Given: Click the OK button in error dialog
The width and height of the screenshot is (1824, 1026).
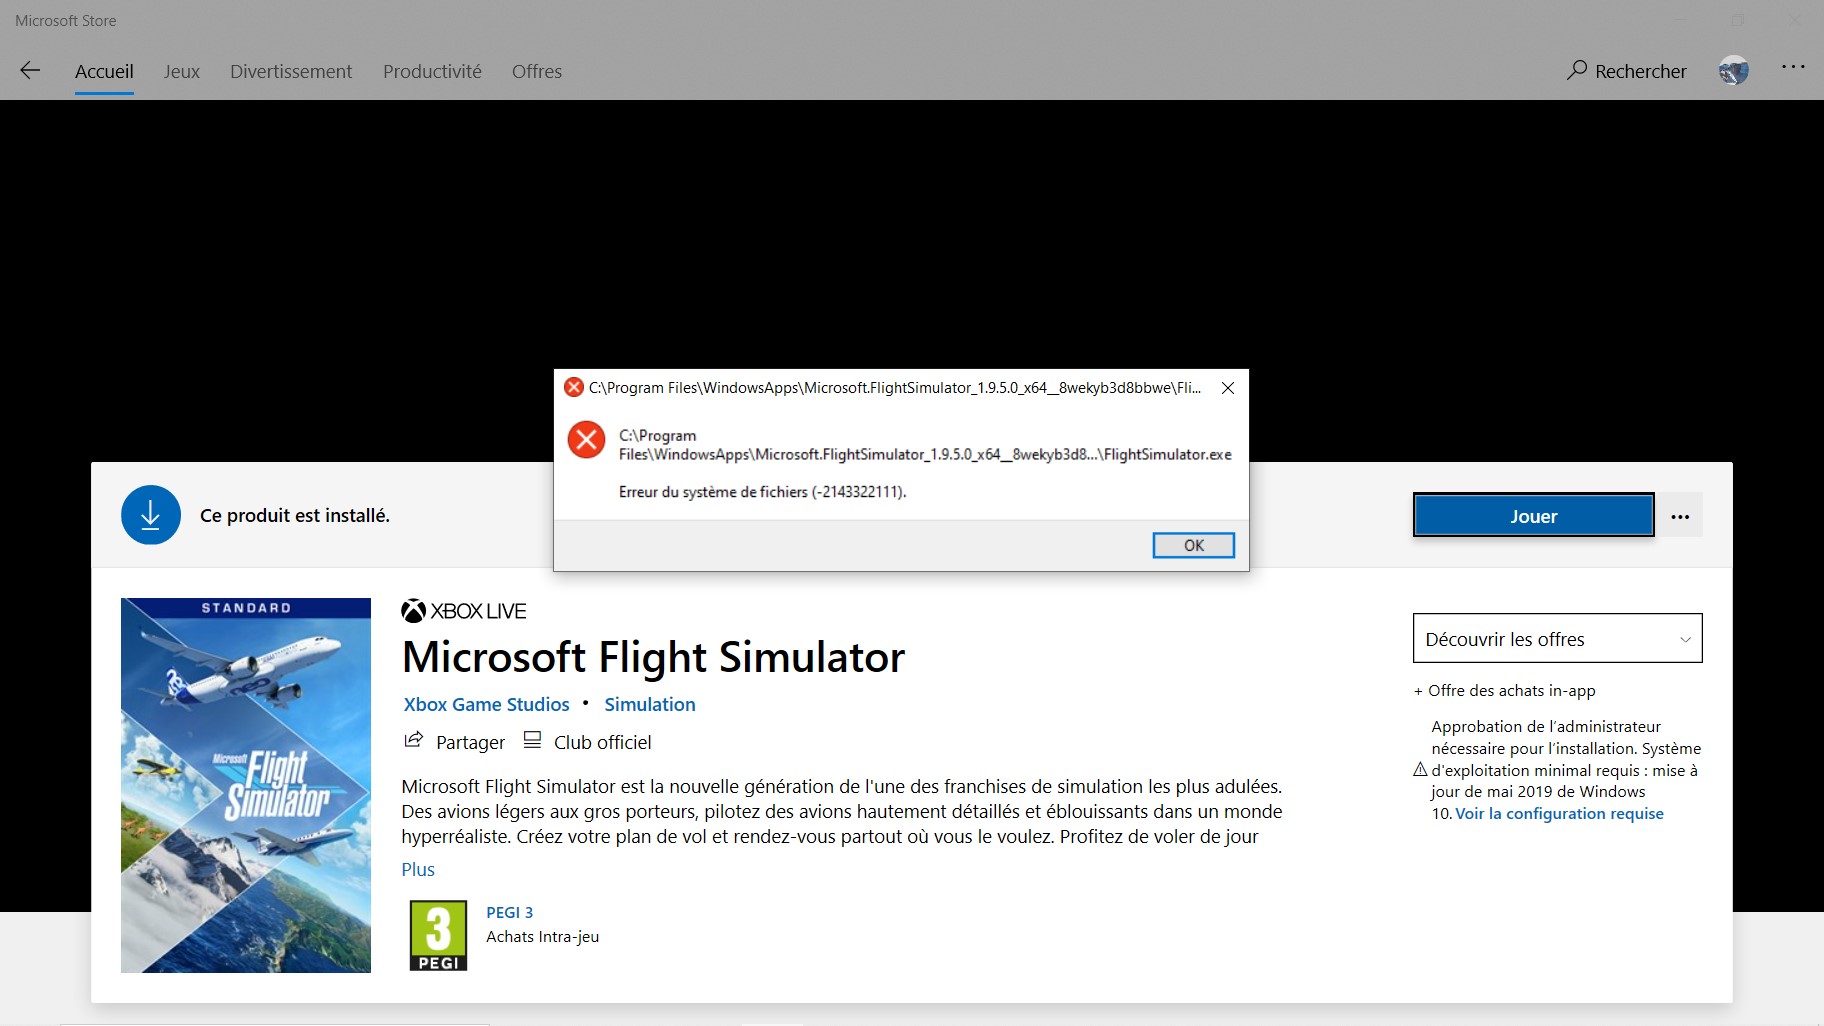Looking at the screenshot, I should pos(1194,545).
